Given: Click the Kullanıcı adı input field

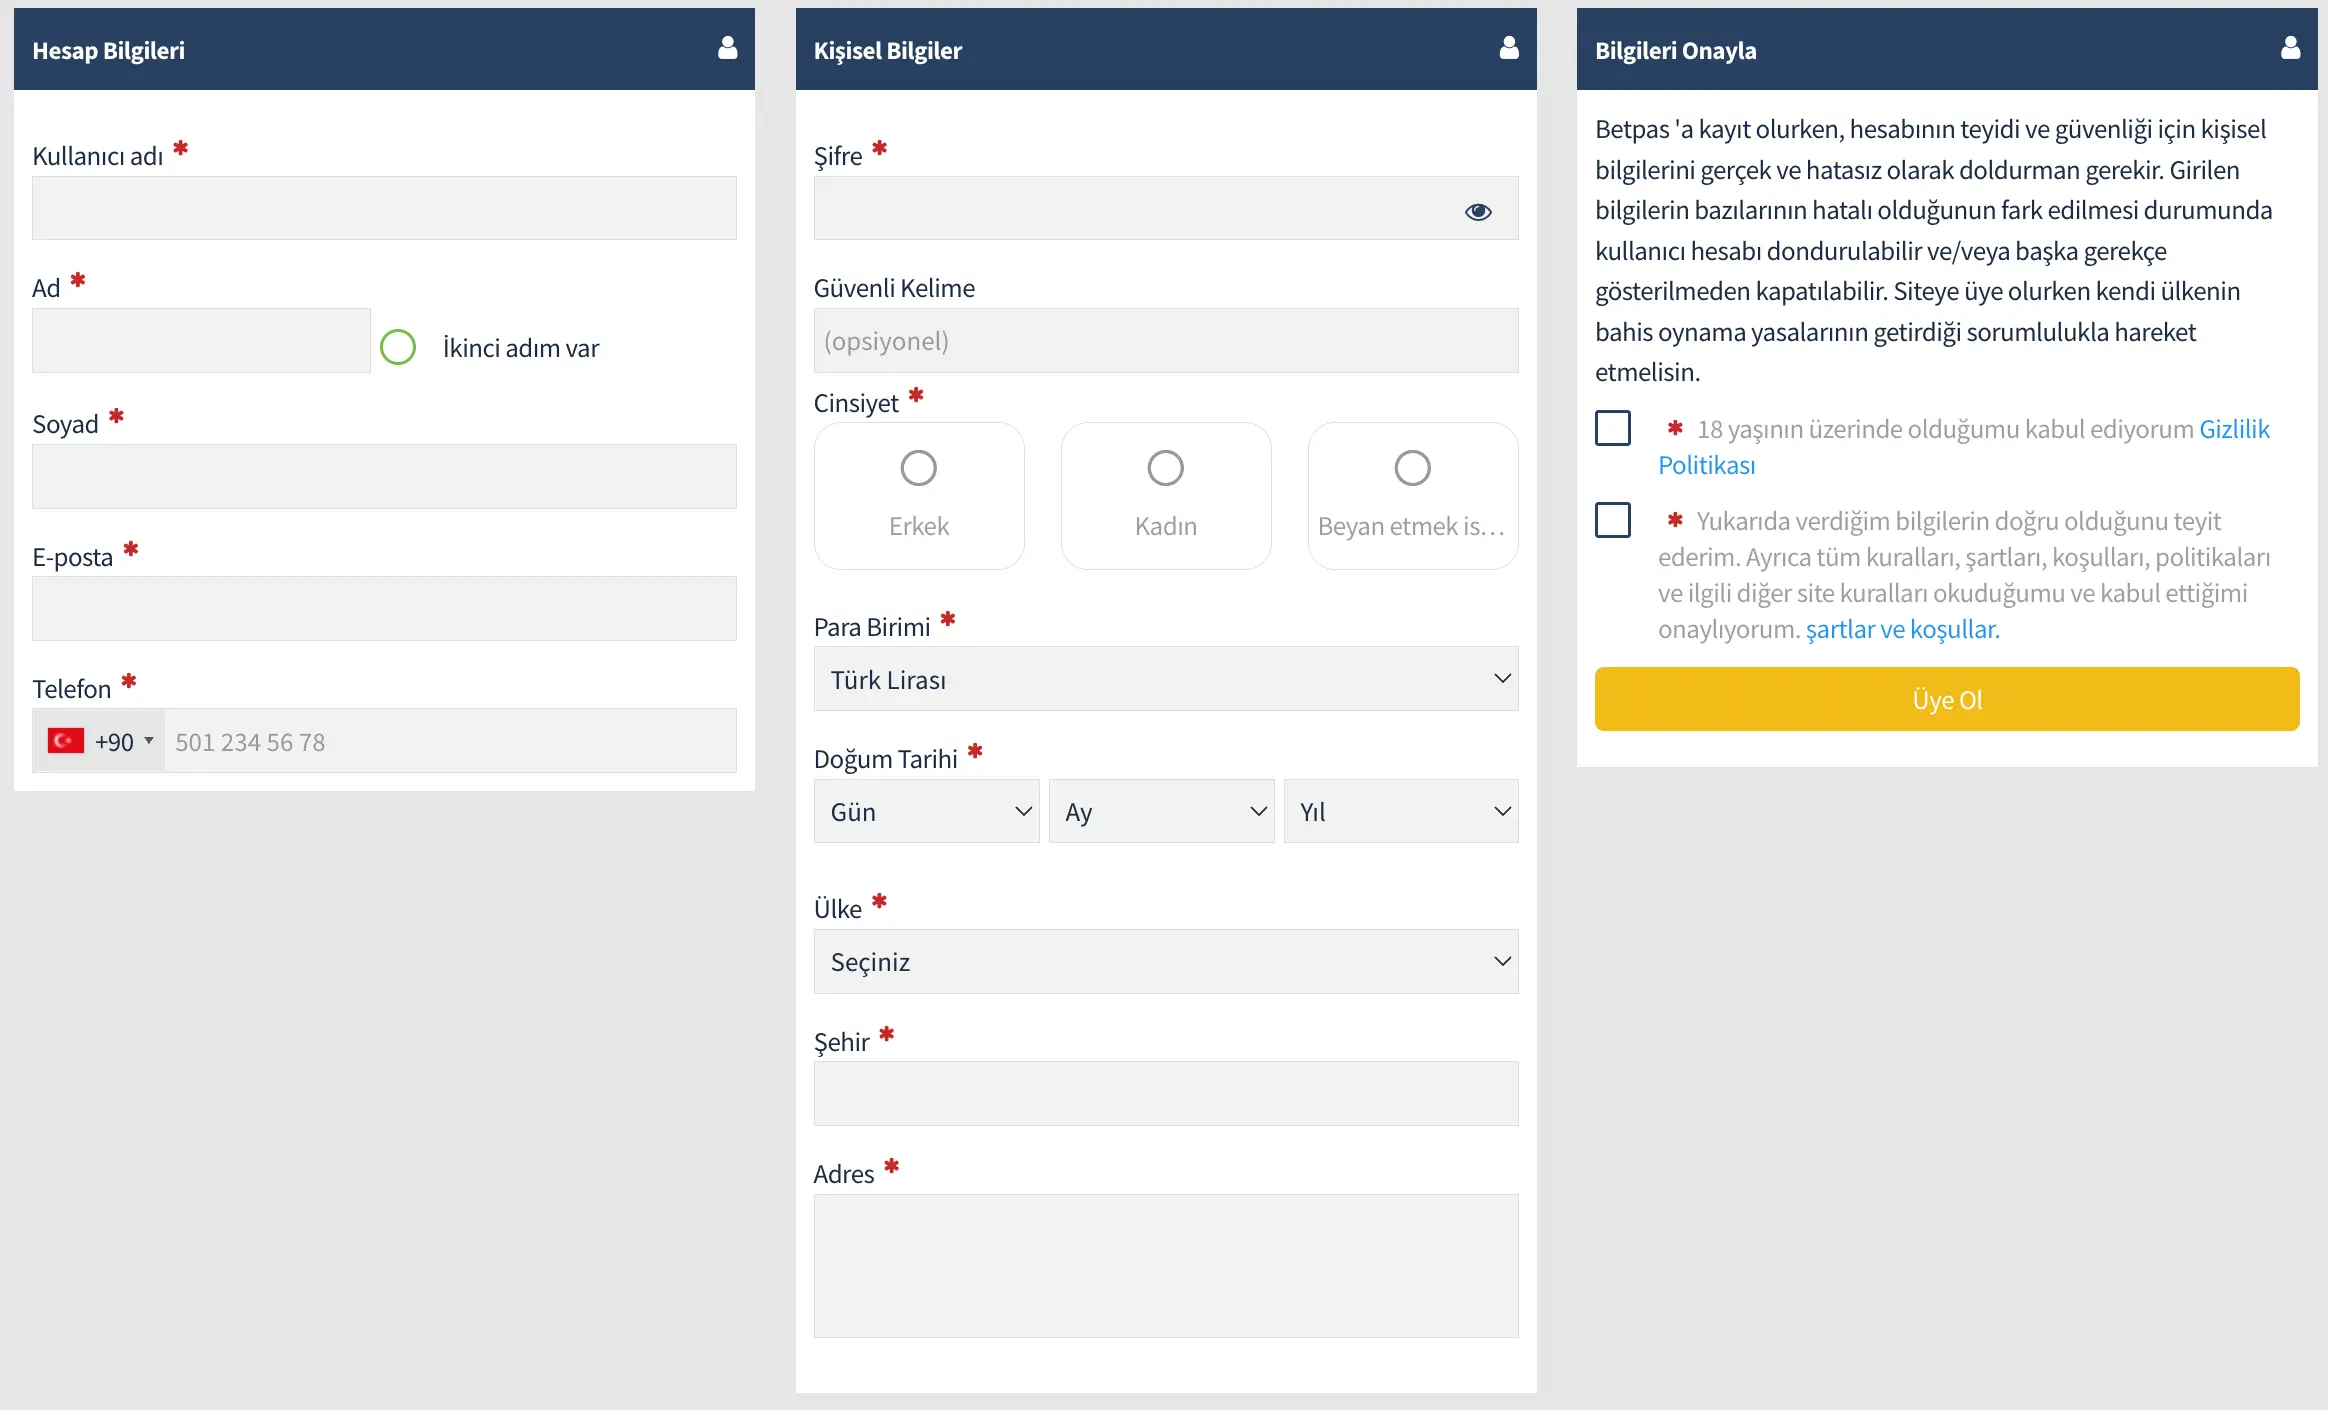Looking at the screenshot, I should pos(384,208).
